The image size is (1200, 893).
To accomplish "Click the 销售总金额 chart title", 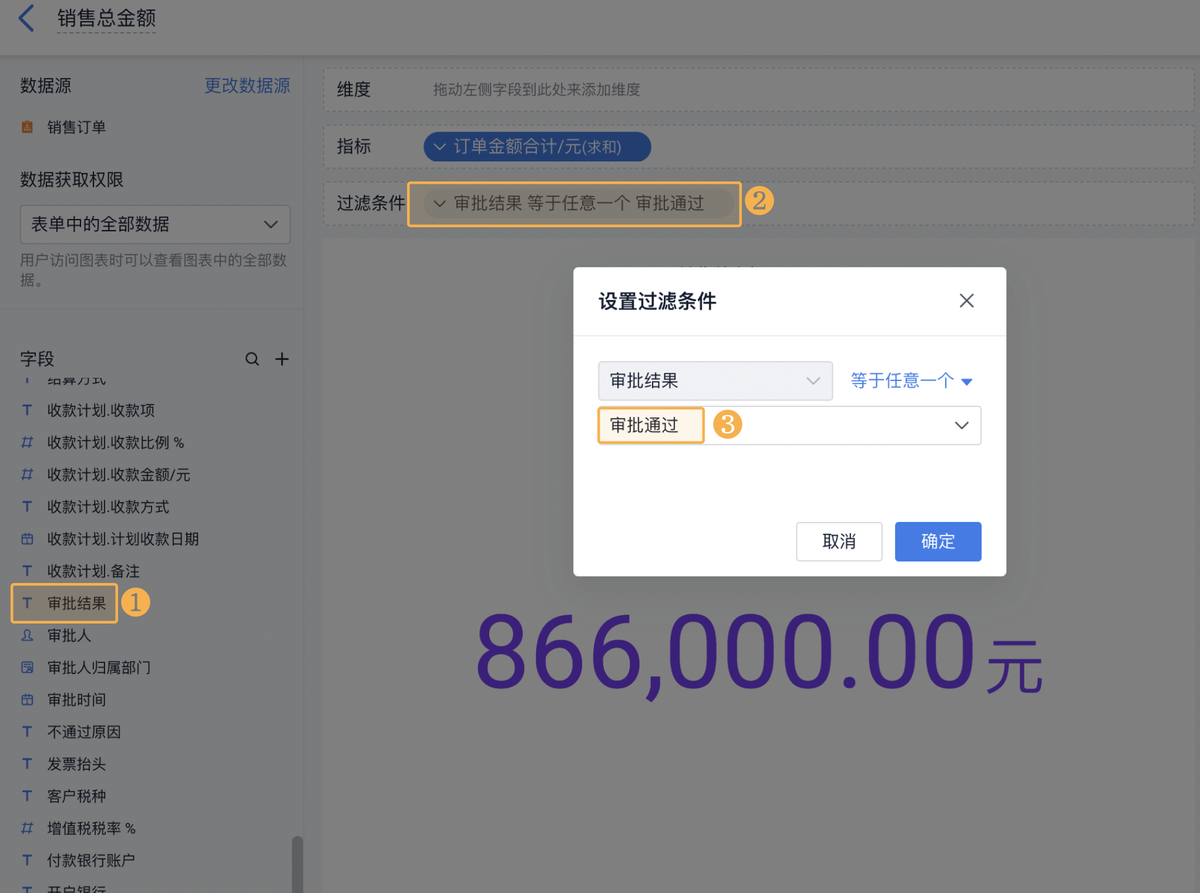I will point(106,18).
